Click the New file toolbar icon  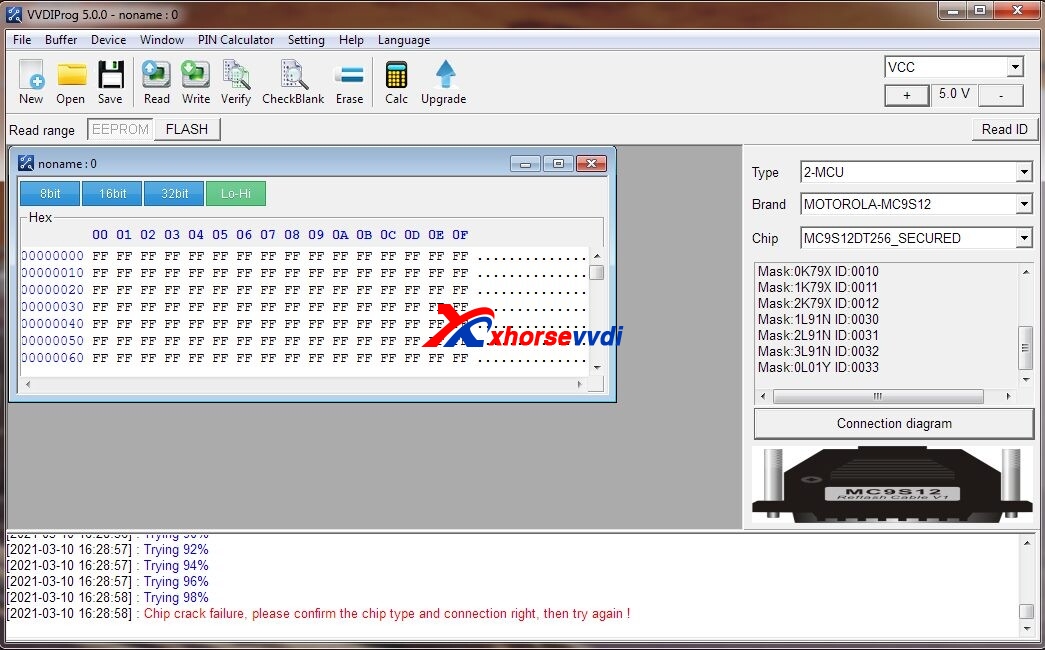click(31, 81)
